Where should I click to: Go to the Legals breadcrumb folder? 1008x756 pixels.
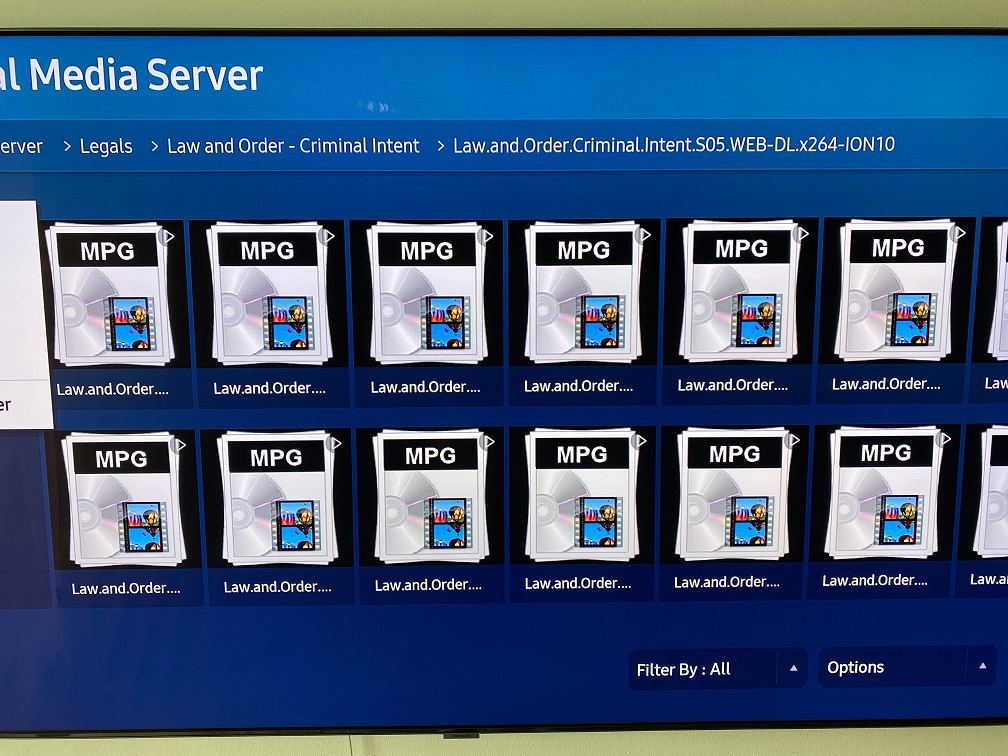(106, 147)
